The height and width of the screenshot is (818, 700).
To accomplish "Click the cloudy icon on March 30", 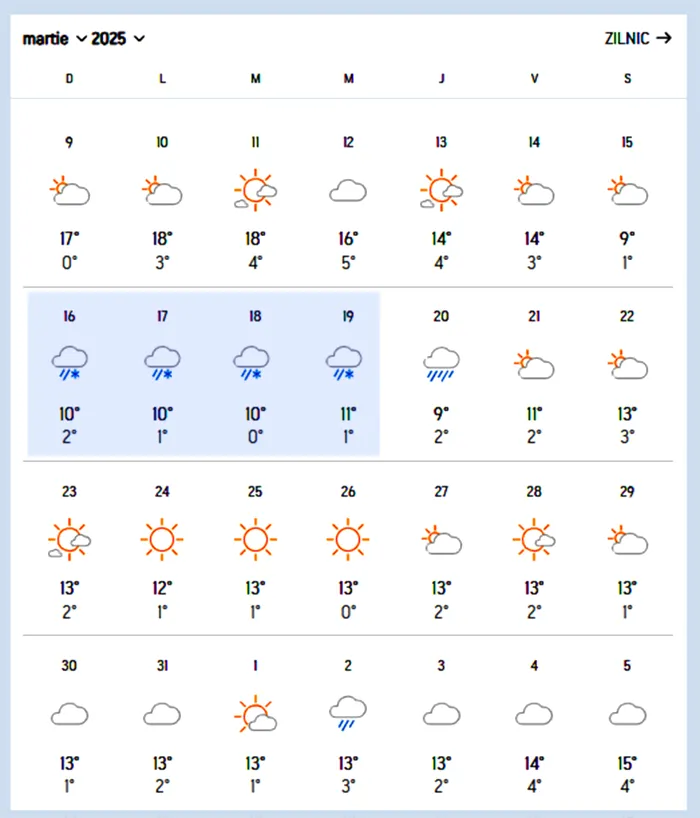I will 69,713.
